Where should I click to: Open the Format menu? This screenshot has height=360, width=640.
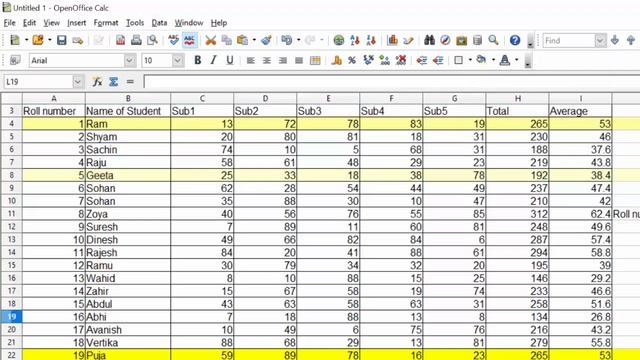click(106, 23)
